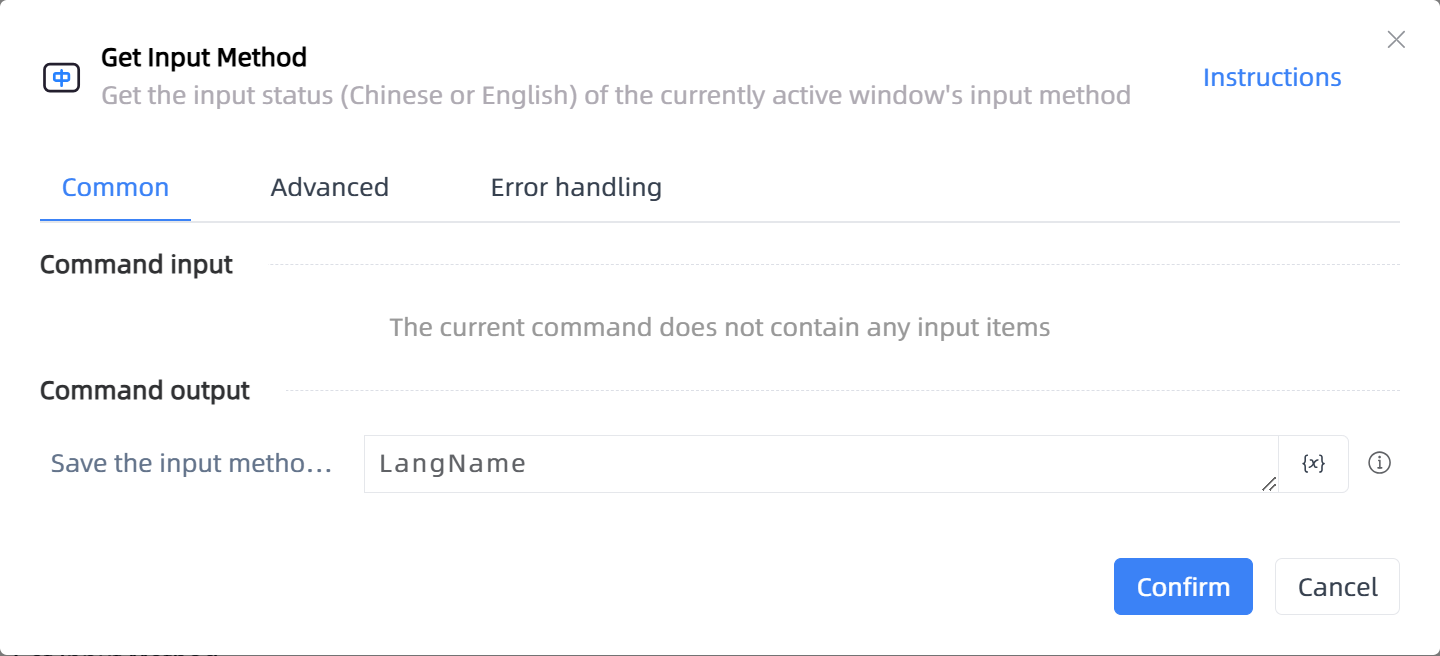Click the command description text under the title
1440x656 pixels.
(616, 96)
